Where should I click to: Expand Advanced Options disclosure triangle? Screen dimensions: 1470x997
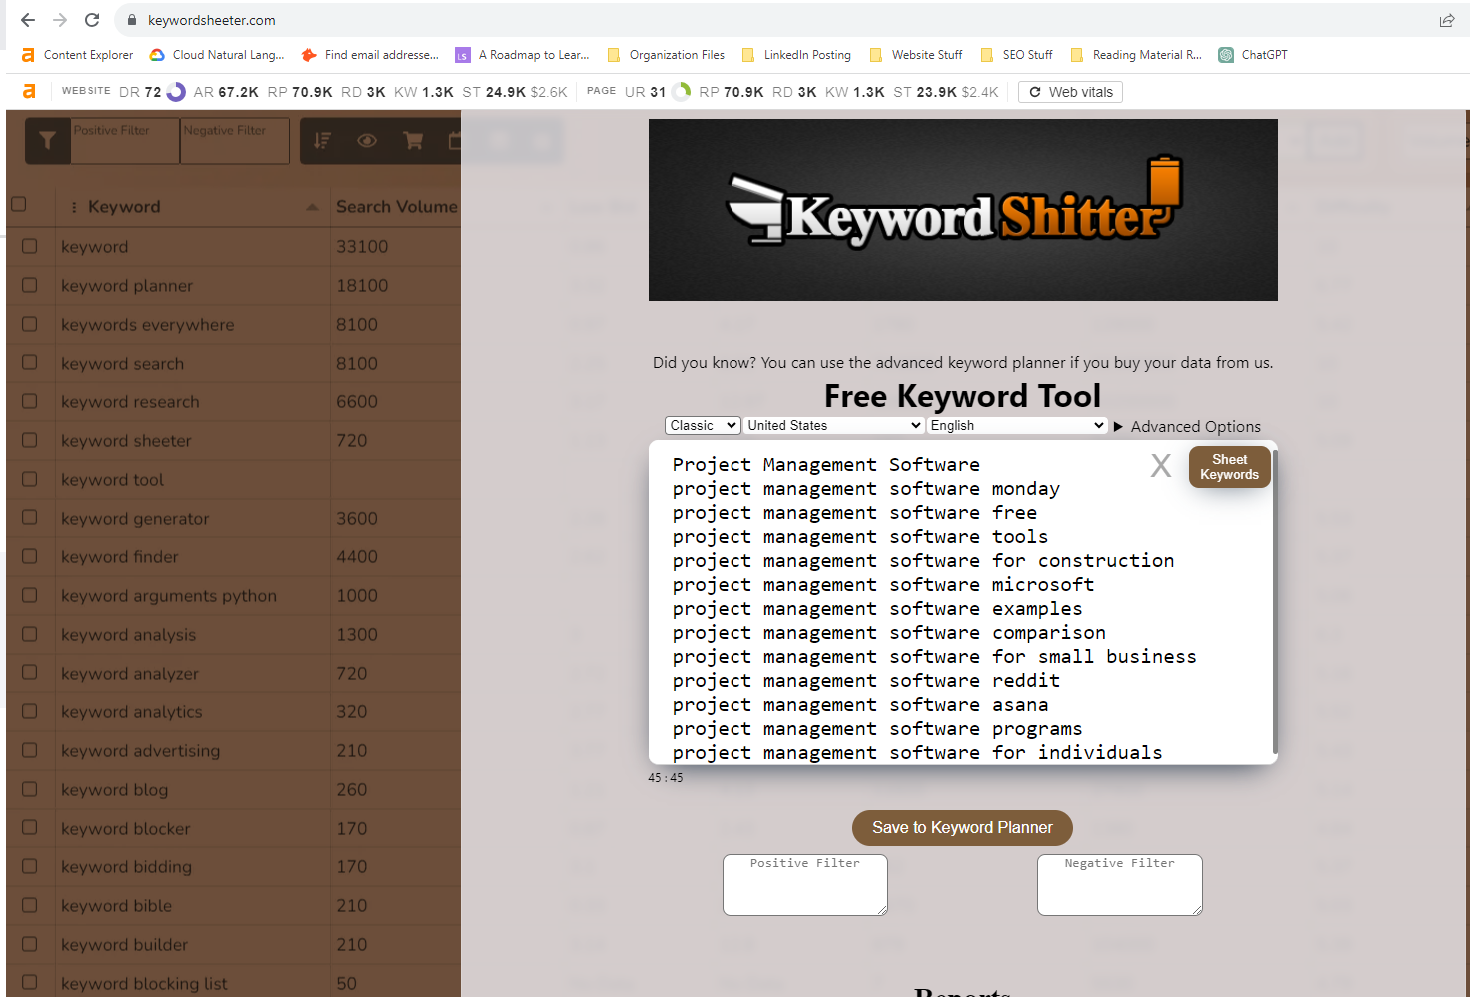[1118, 427]
